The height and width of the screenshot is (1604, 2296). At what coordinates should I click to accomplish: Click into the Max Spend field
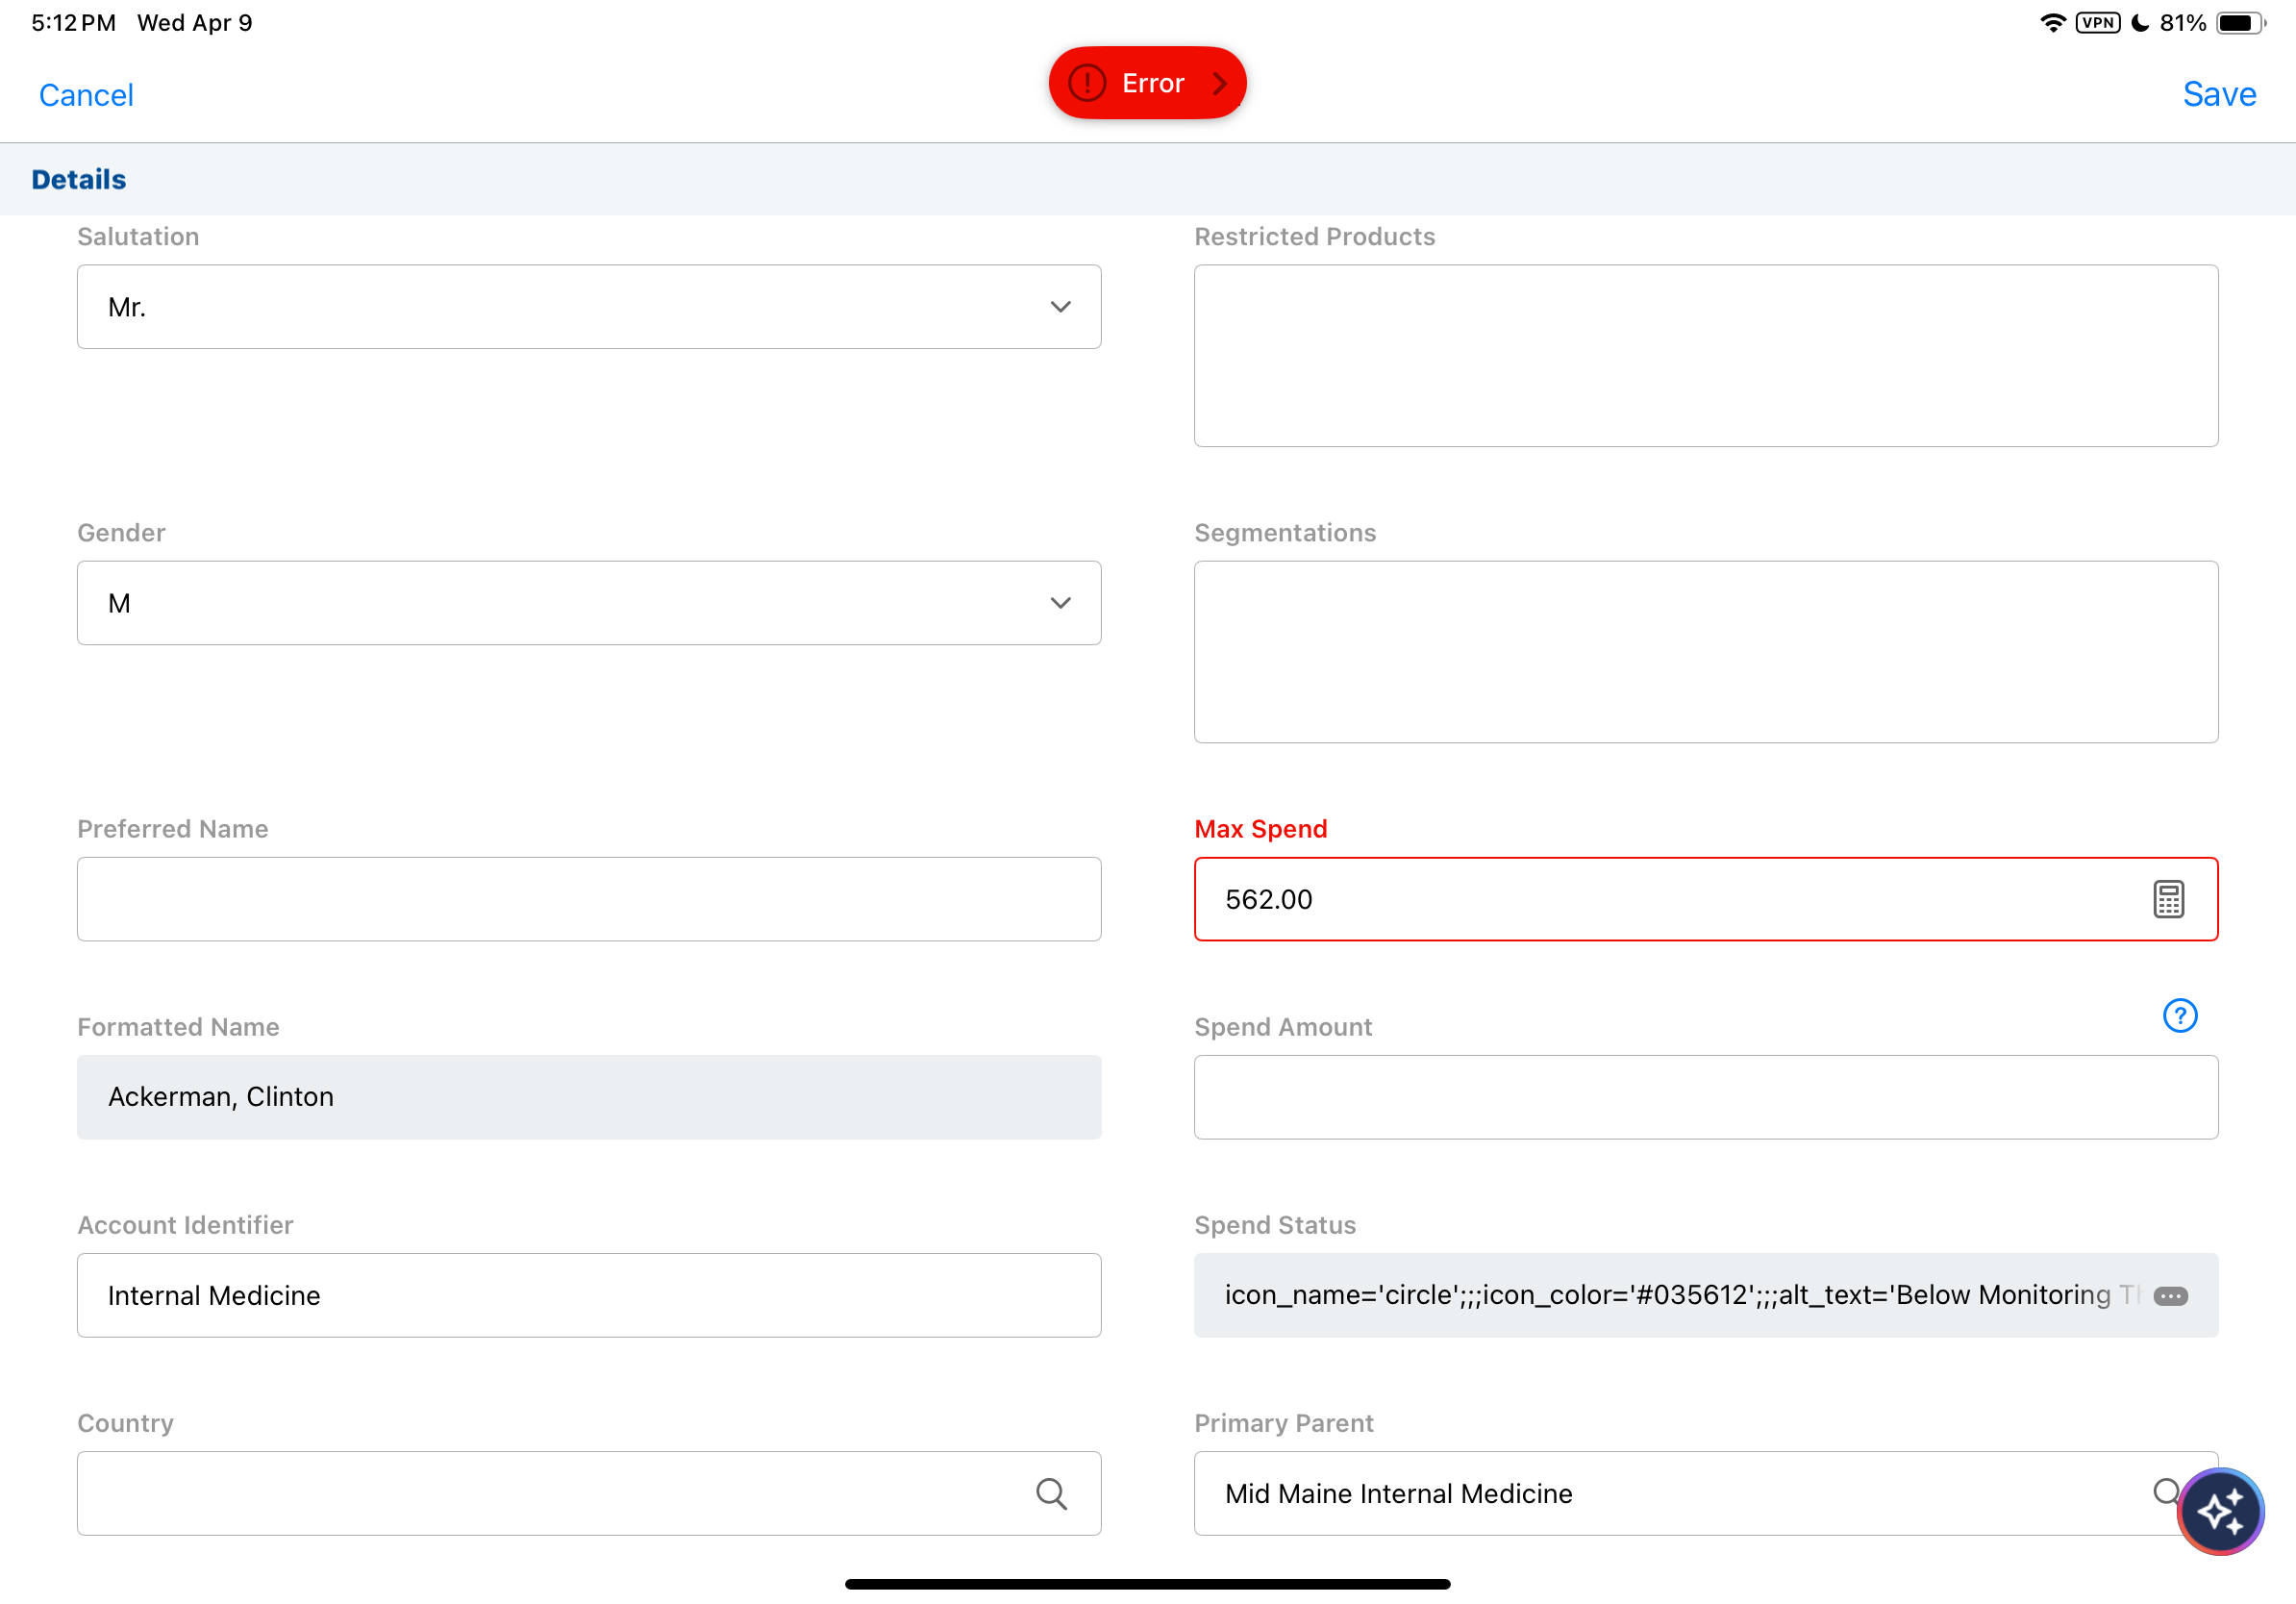[1650, 899]
